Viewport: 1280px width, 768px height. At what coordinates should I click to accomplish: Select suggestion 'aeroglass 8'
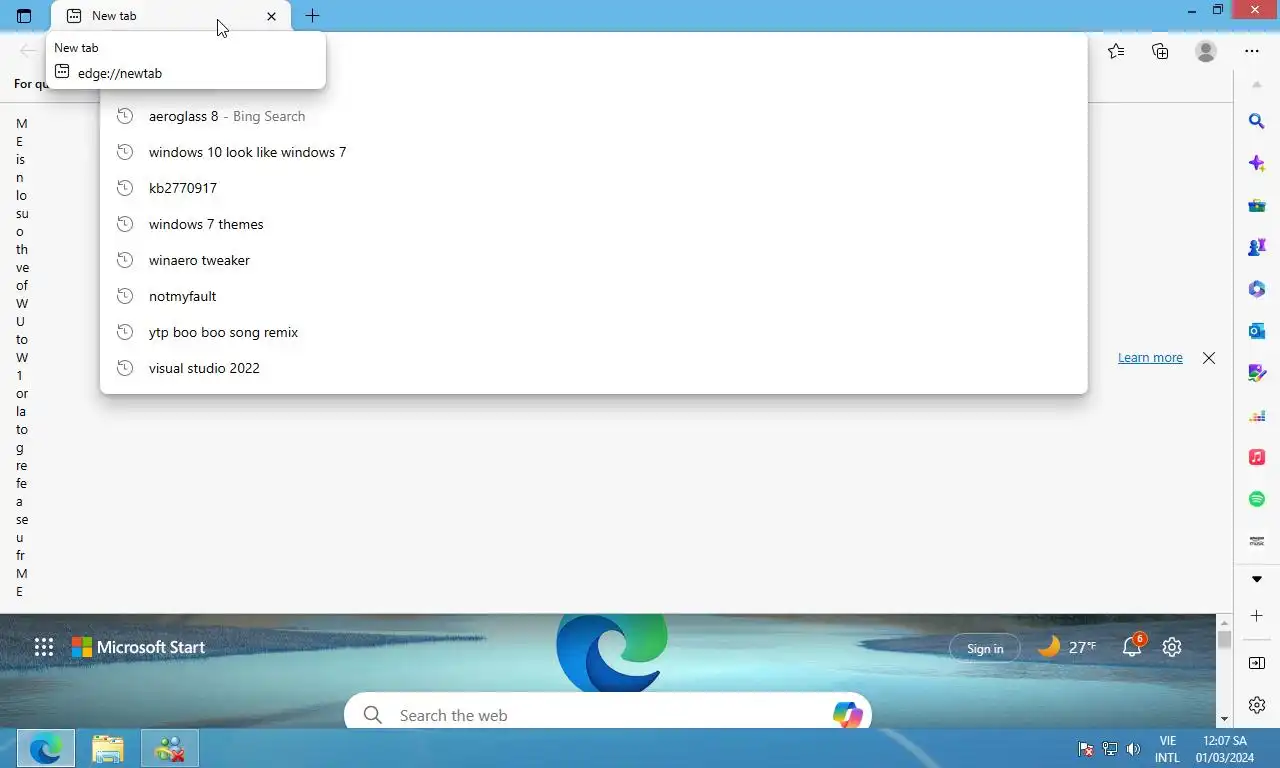point(593,116)
